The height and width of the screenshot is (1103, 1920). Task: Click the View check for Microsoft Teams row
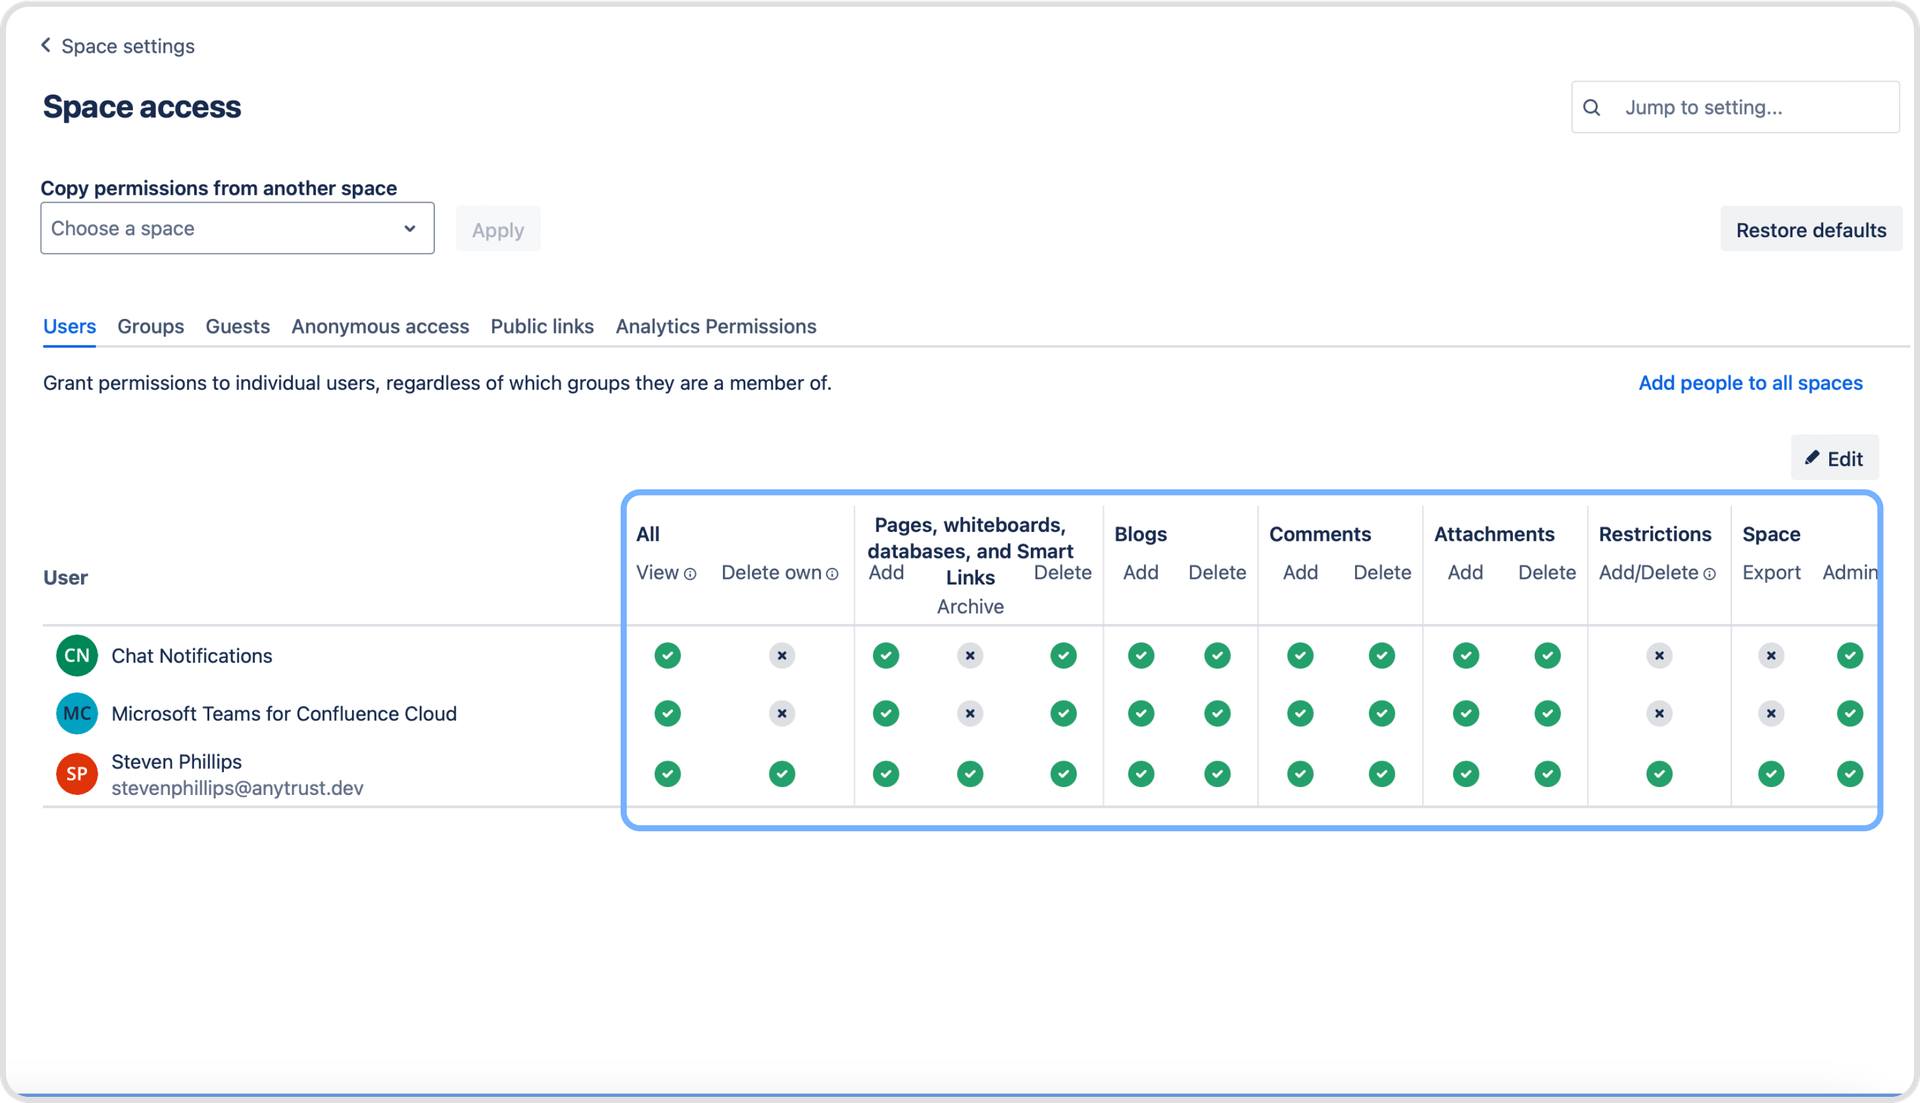[x=668, y=714]
